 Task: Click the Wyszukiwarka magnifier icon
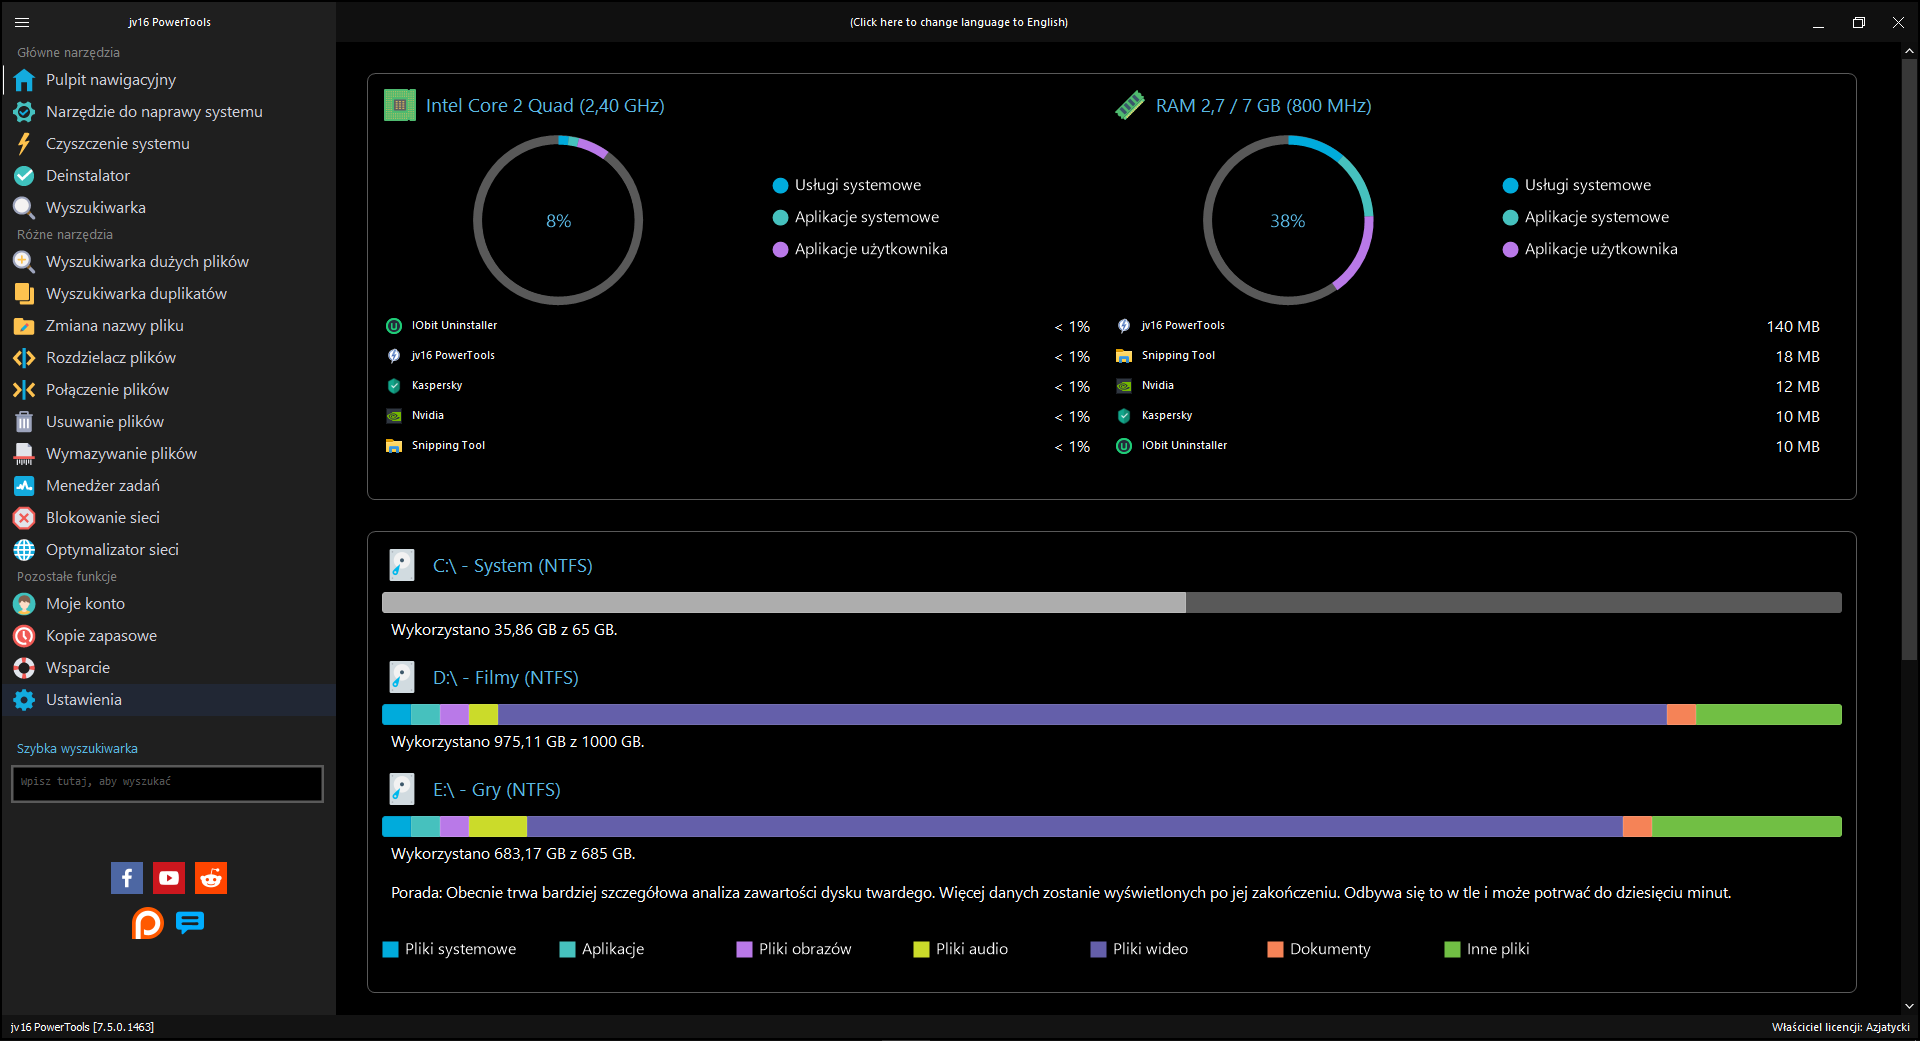24,208
